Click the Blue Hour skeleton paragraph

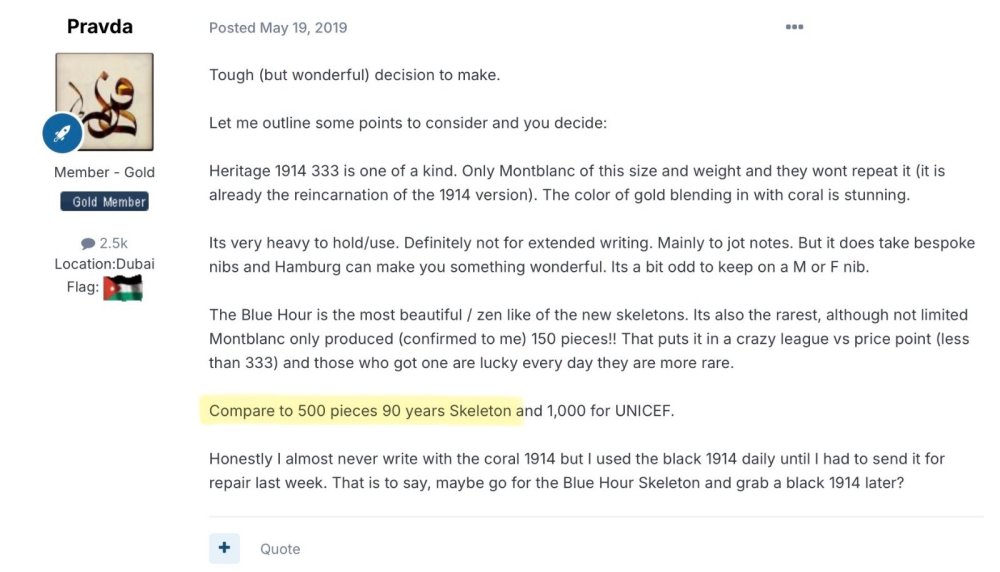(x=589, y=339)
